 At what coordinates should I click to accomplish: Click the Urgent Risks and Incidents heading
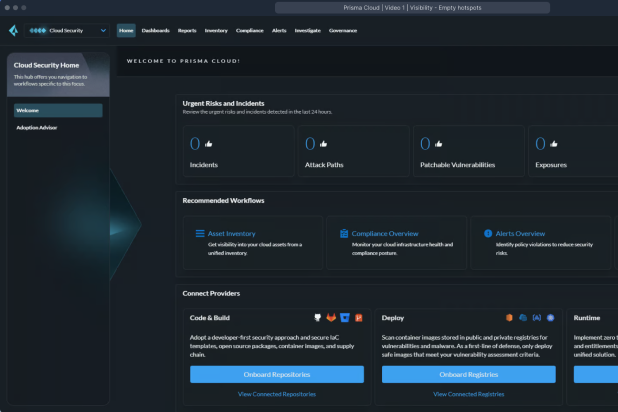(223, 104)
